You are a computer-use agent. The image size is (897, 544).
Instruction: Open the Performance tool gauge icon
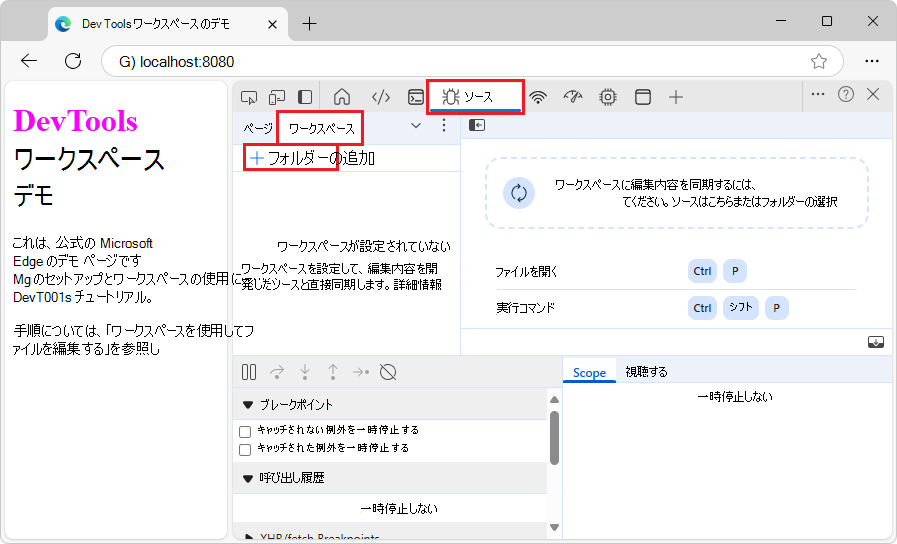573,97
